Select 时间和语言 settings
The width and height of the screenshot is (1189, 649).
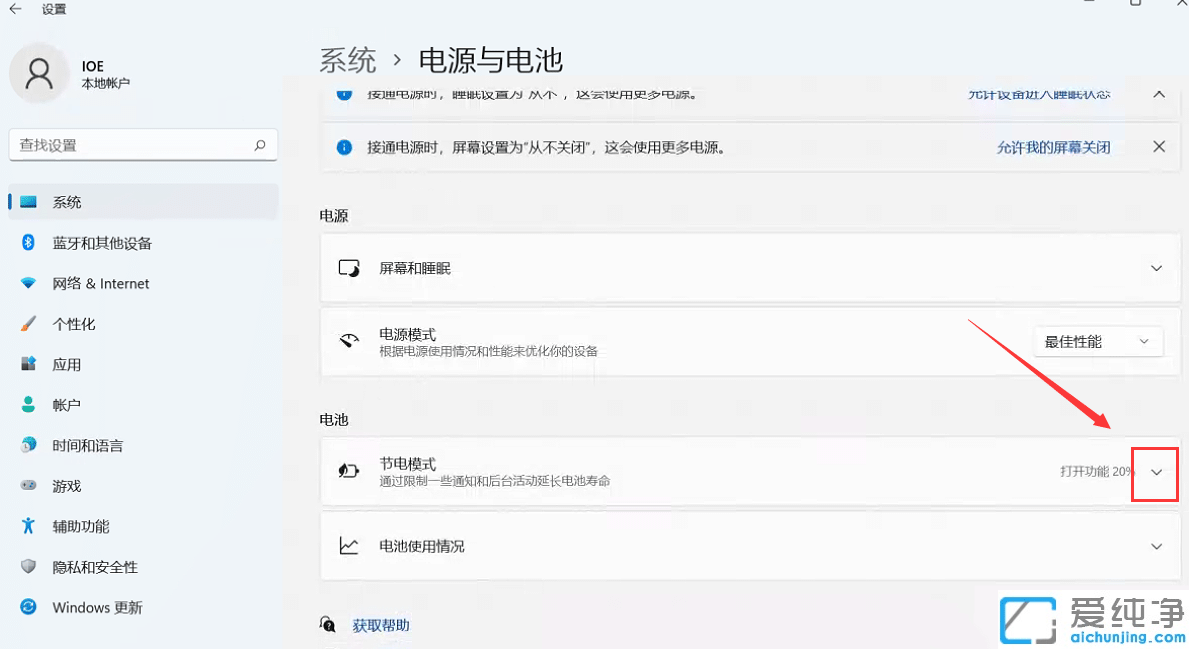tap(91, 445)
